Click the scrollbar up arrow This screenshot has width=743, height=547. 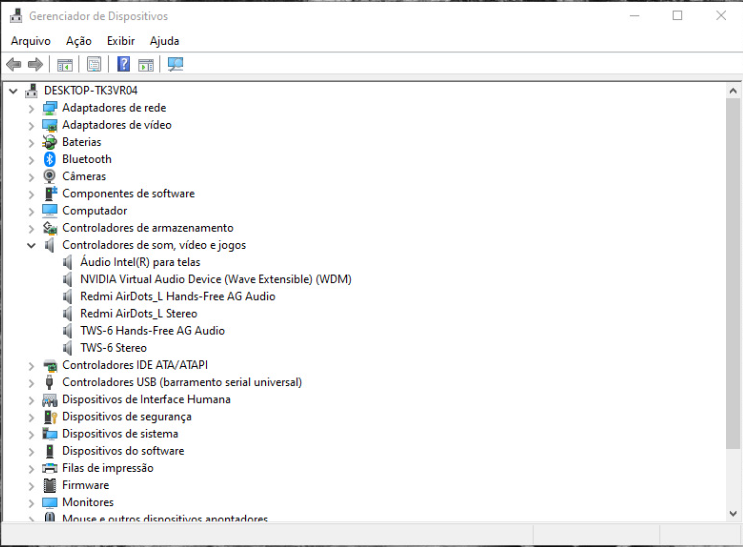733,91
